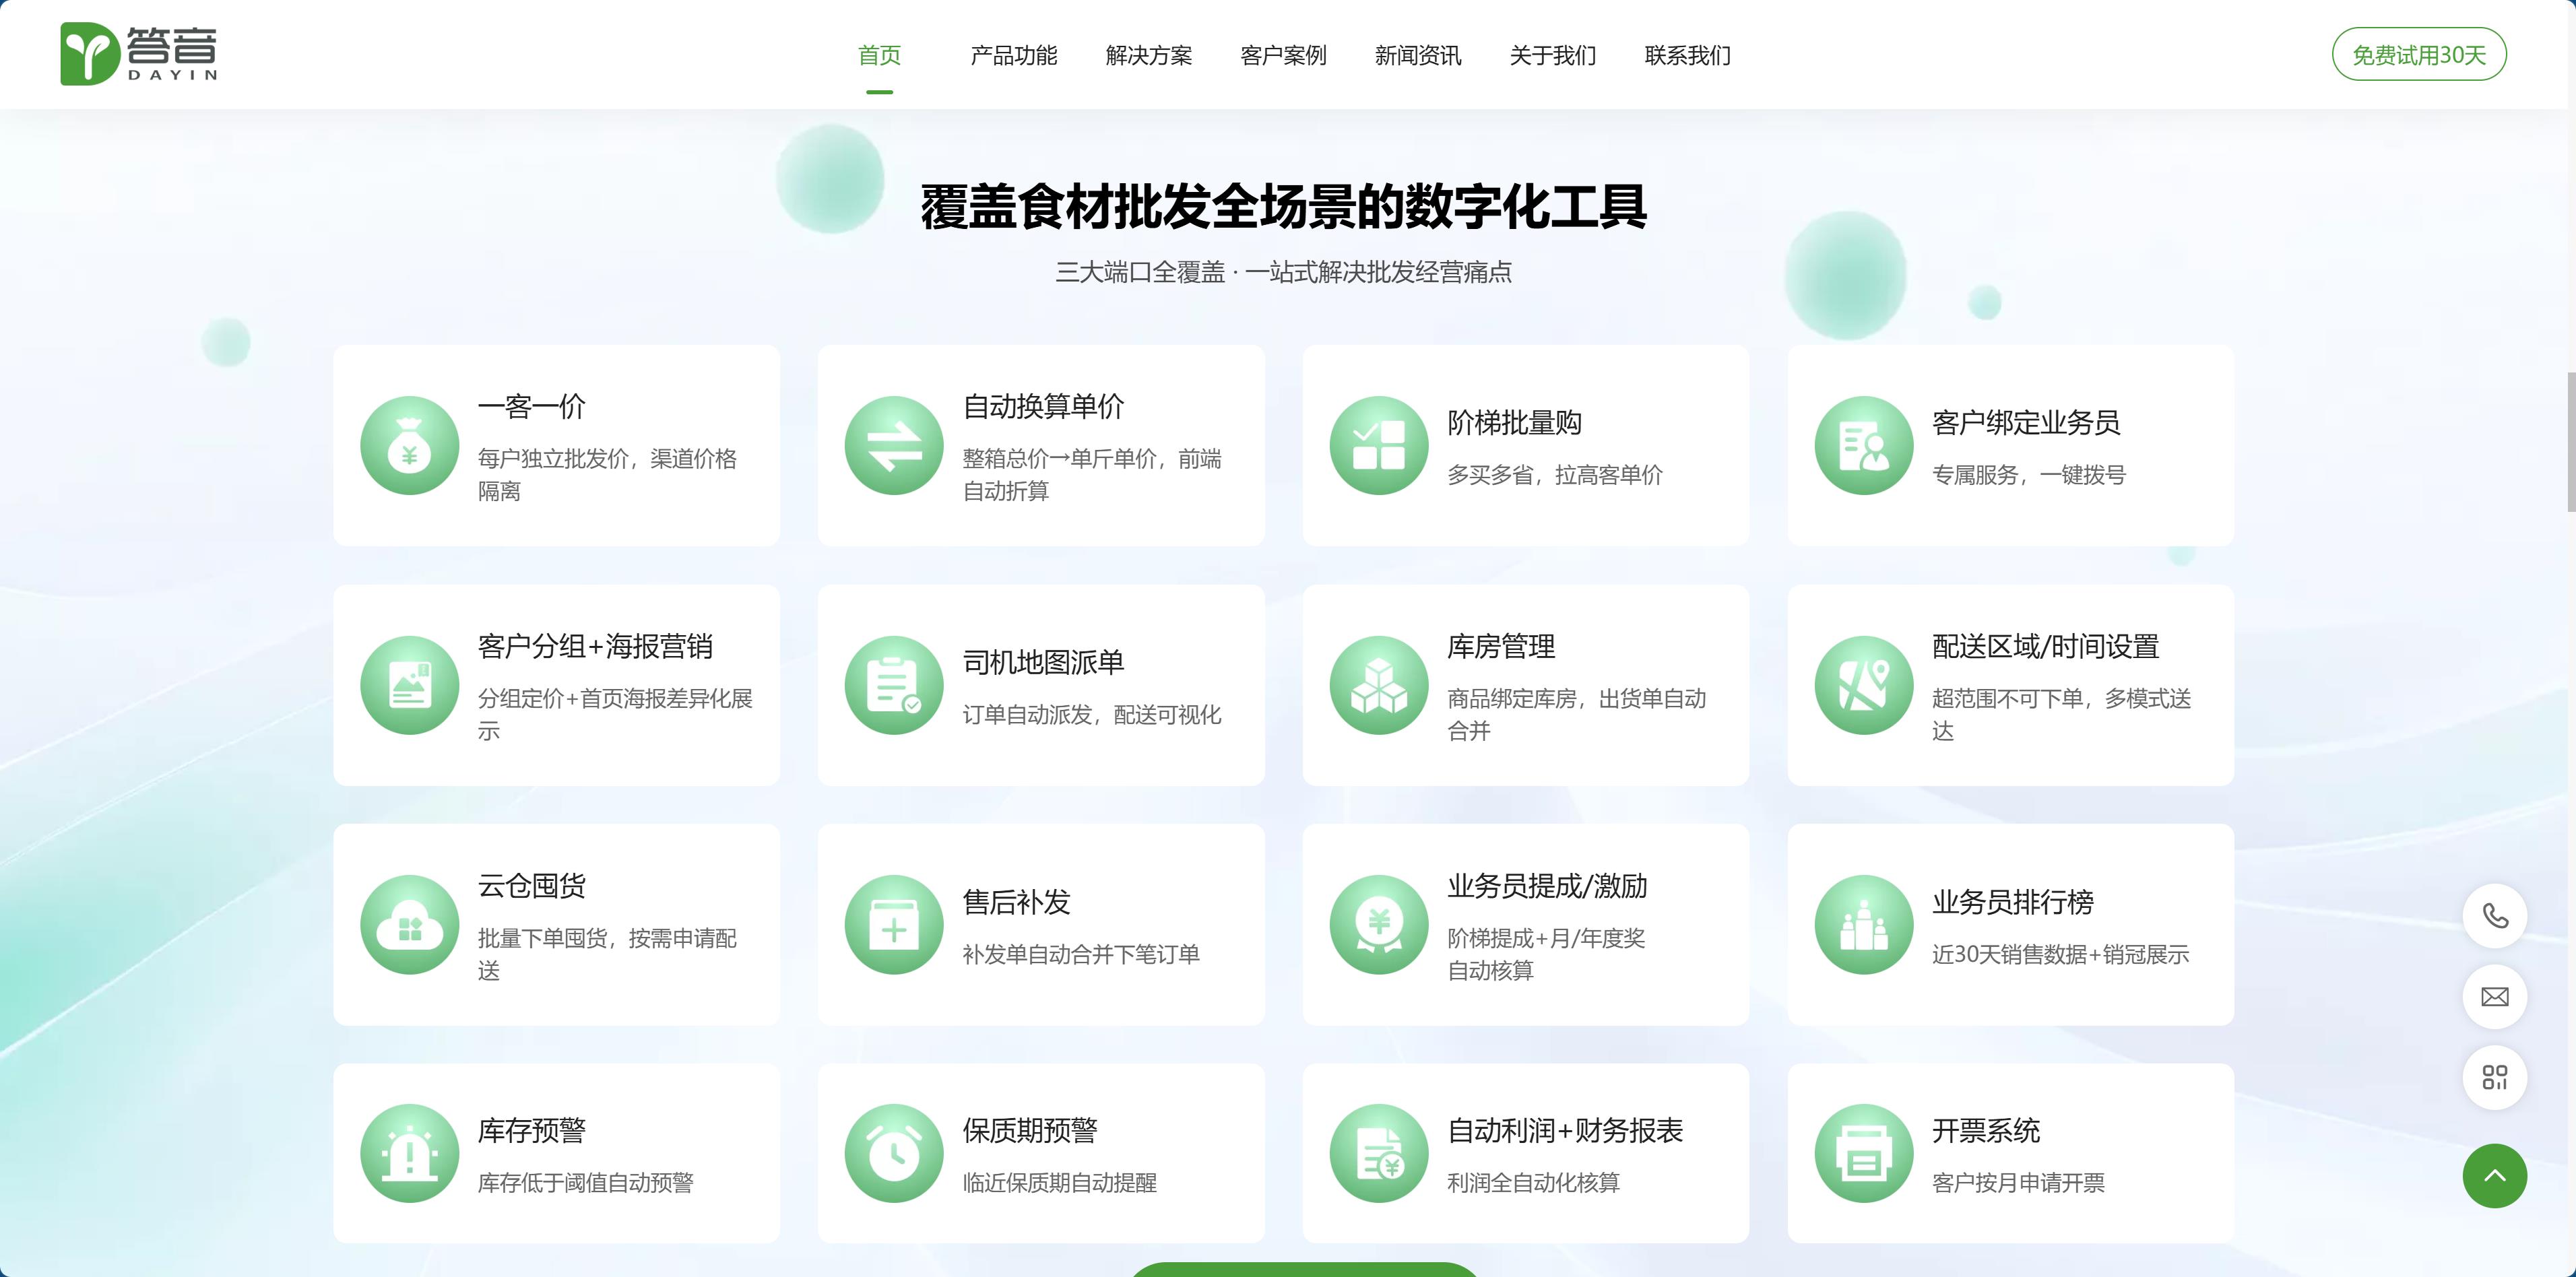Click the 答音 DAYIN logo
Screen dimensions: 2576x1277
pyautogui.click(x=139, y=54)
